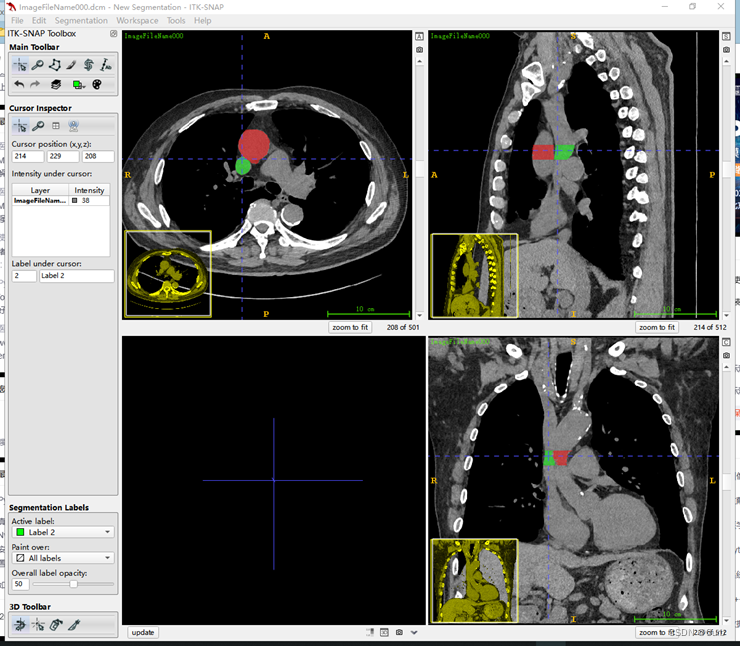Expand the coronal view layout icon
Image resolution: width=740 pixels, height=646 pixels.
[726, 342]
